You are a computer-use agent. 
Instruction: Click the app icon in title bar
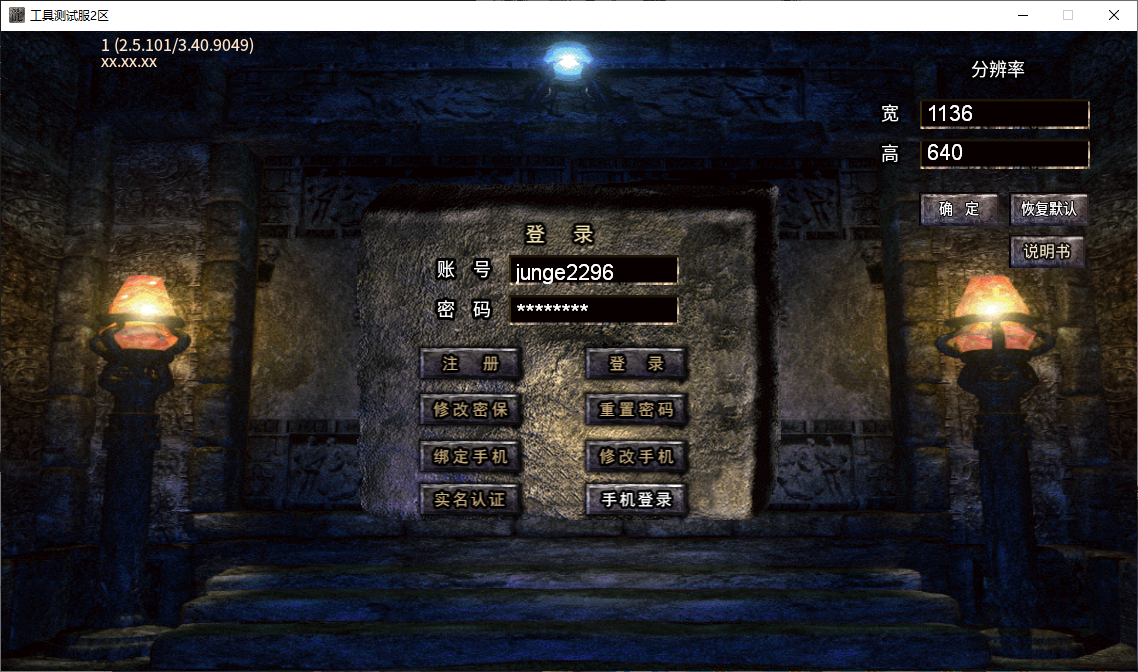pos(16,15)
